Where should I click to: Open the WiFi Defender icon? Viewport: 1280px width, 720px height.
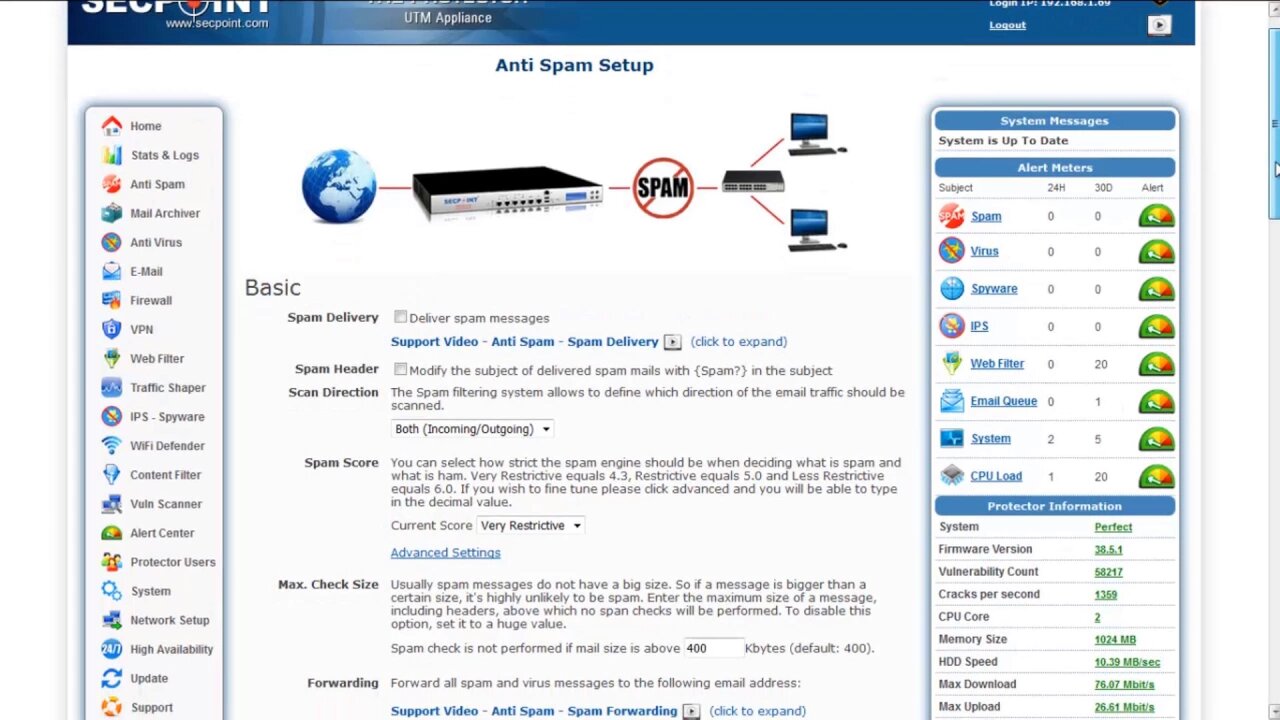pos(111,445)
